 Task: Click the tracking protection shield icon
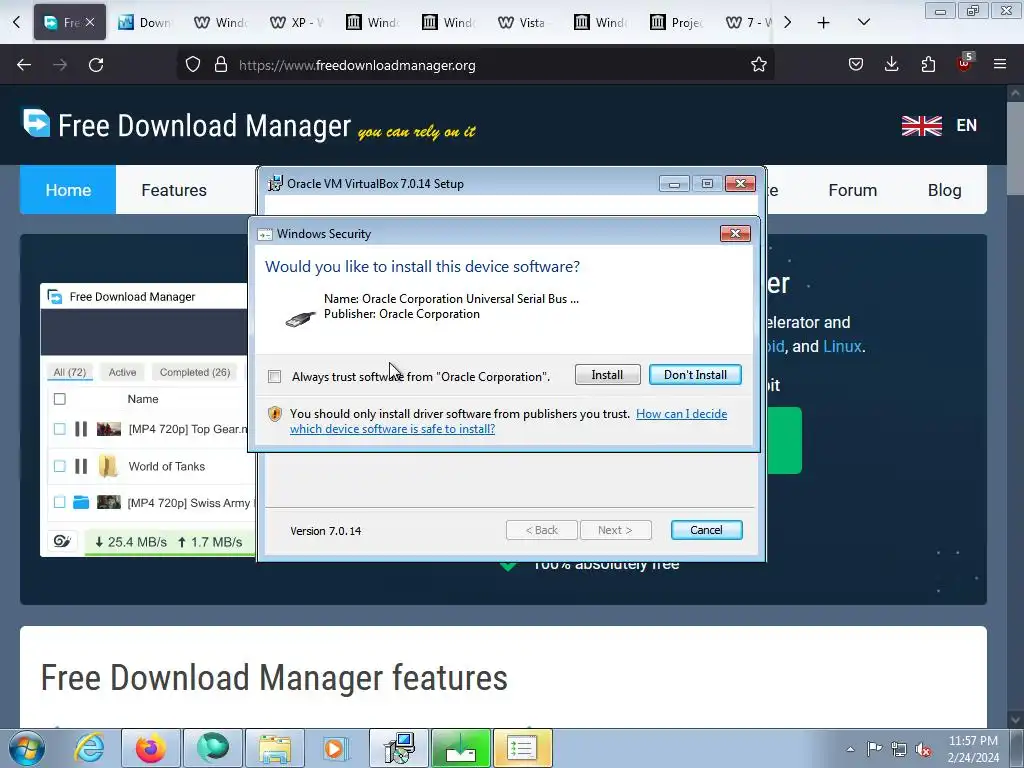point(193,65)
